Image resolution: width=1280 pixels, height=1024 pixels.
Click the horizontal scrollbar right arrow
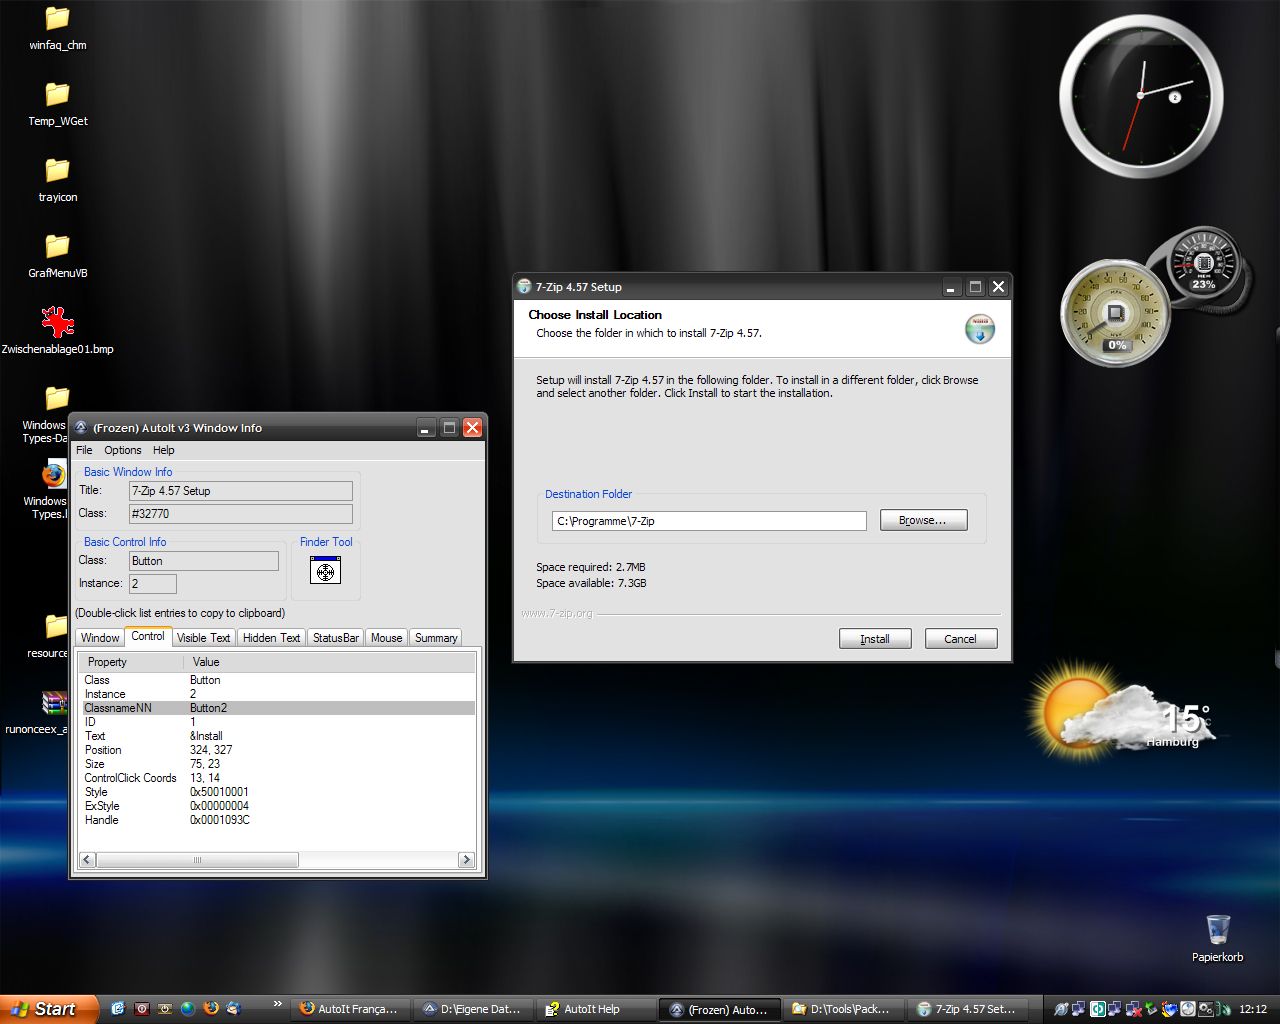pos(466,860)
